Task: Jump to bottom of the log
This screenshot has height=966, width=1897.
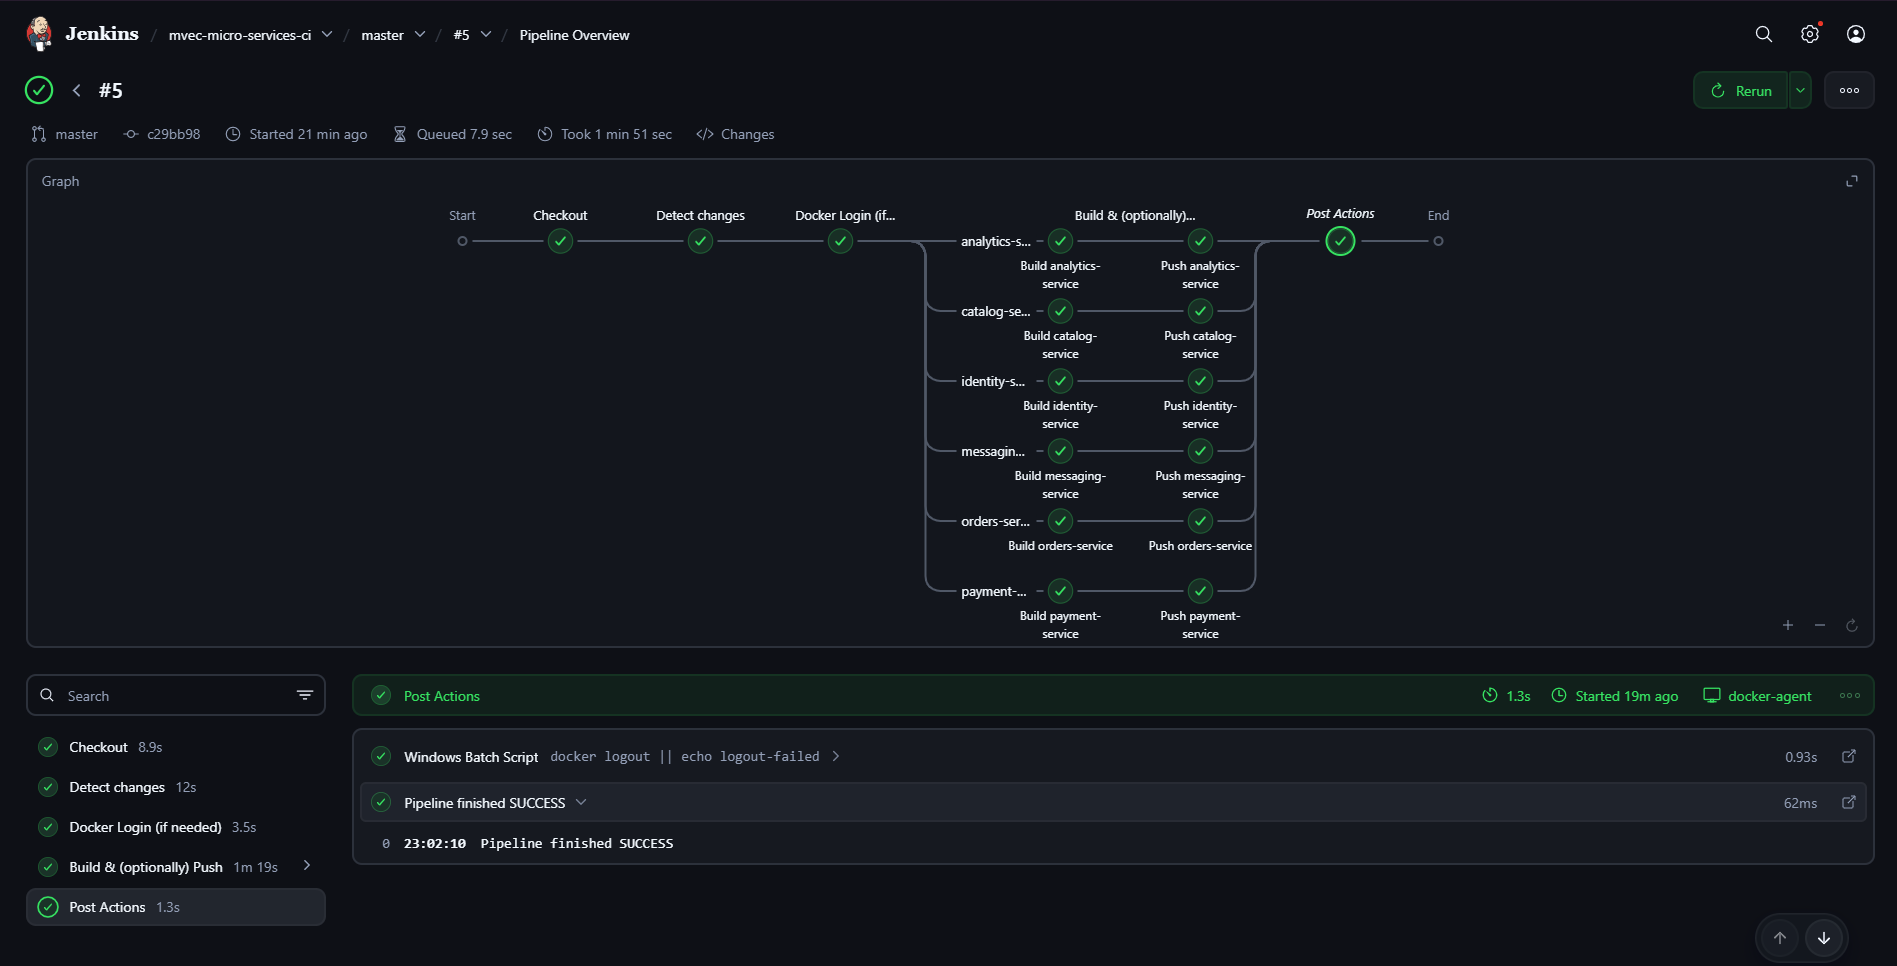Action: coord(1824,938)
